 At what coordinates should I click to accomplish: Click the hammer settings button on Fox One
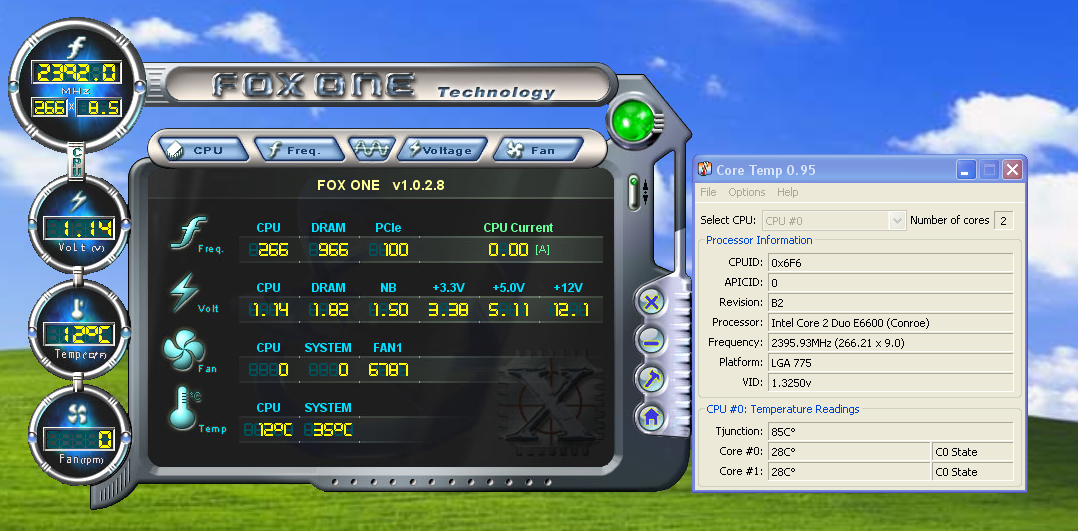650,378
